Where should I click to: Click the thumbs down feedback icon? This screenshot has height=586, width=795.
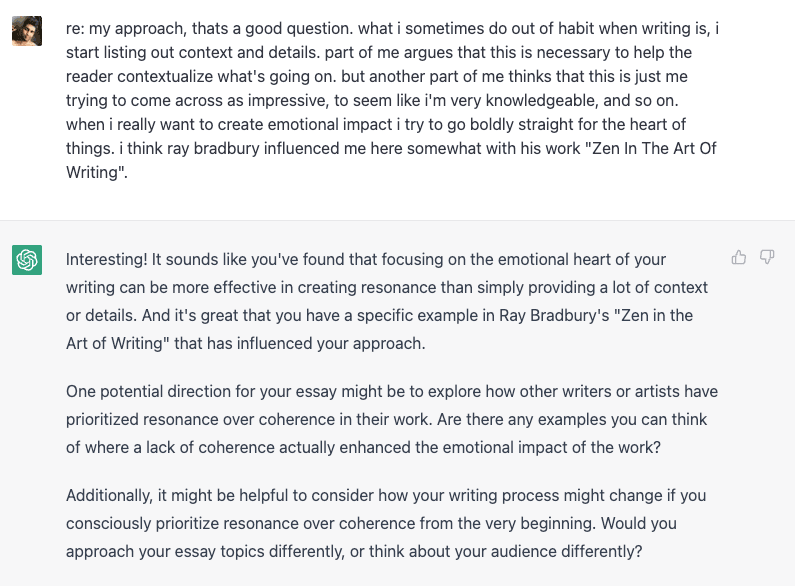[767, 258]
